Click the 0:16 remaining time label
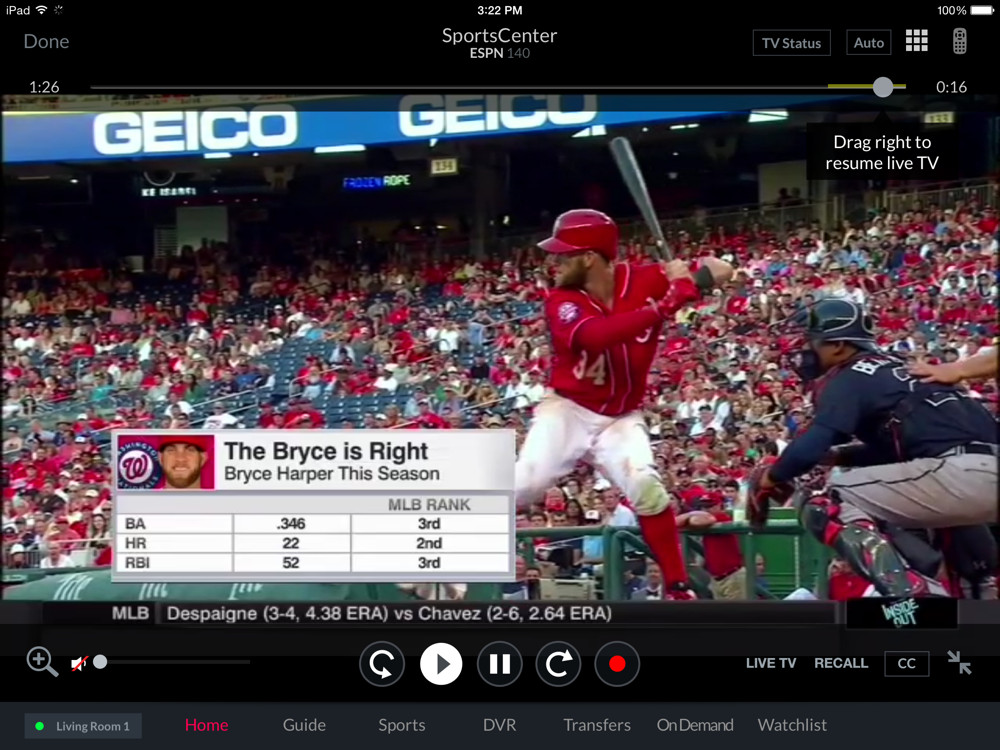Image resolution: width=1000 pixels, height=750 pixels. [x=951, y=87]
